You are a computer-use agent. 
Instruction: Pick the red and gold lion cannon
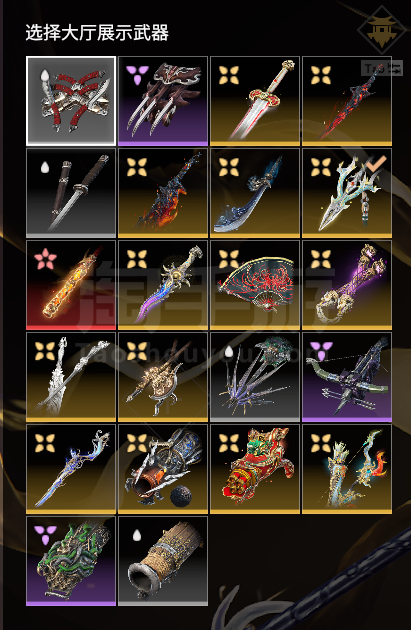tap(255, 469)
